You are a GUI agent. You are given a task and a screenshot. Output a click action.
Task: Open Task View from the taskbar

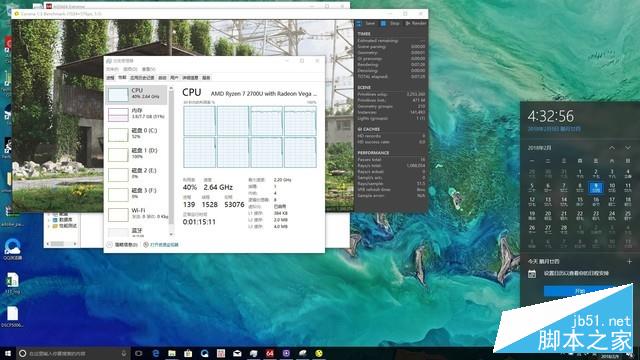(139, 353)
